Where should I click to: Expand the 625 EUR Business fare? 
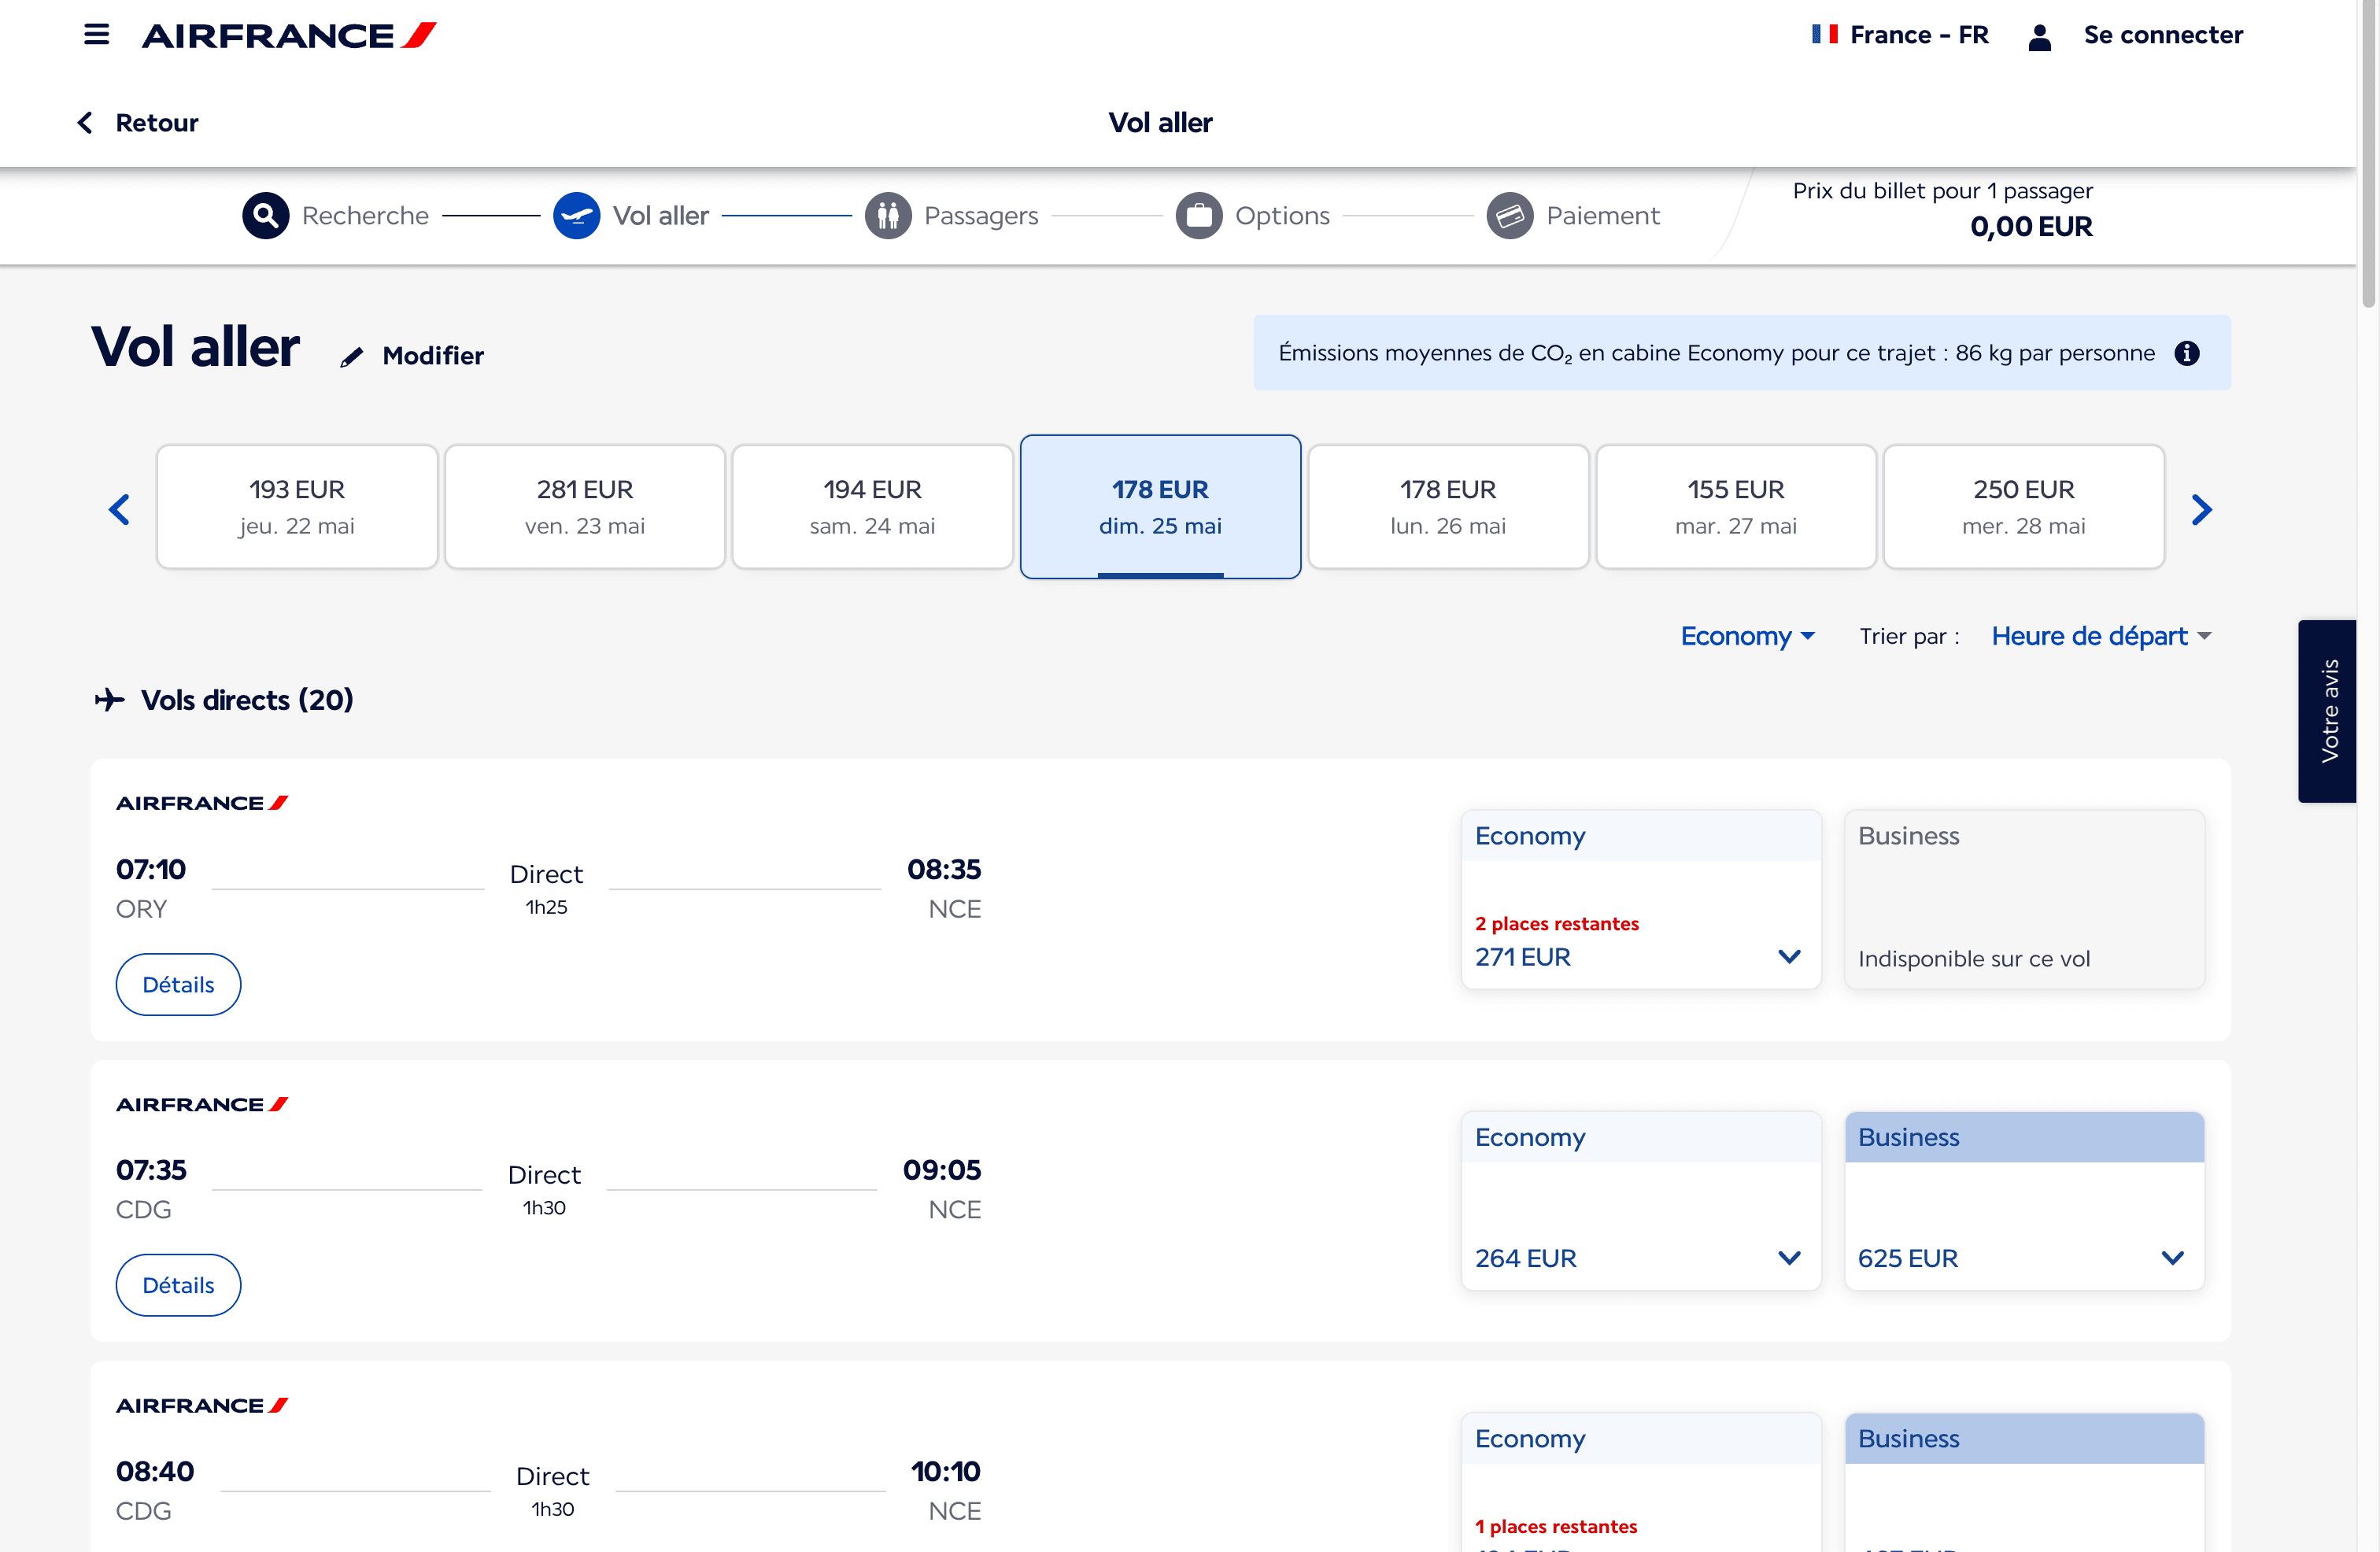tap(2172, 1257)
